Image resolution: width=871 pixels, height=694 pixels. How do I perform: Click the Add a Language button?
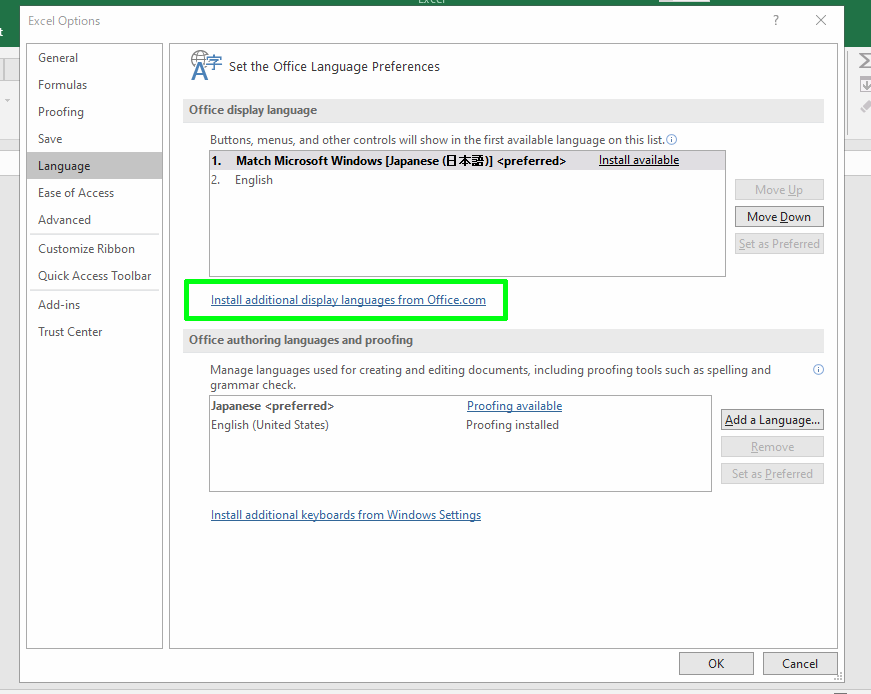point(772,420)
